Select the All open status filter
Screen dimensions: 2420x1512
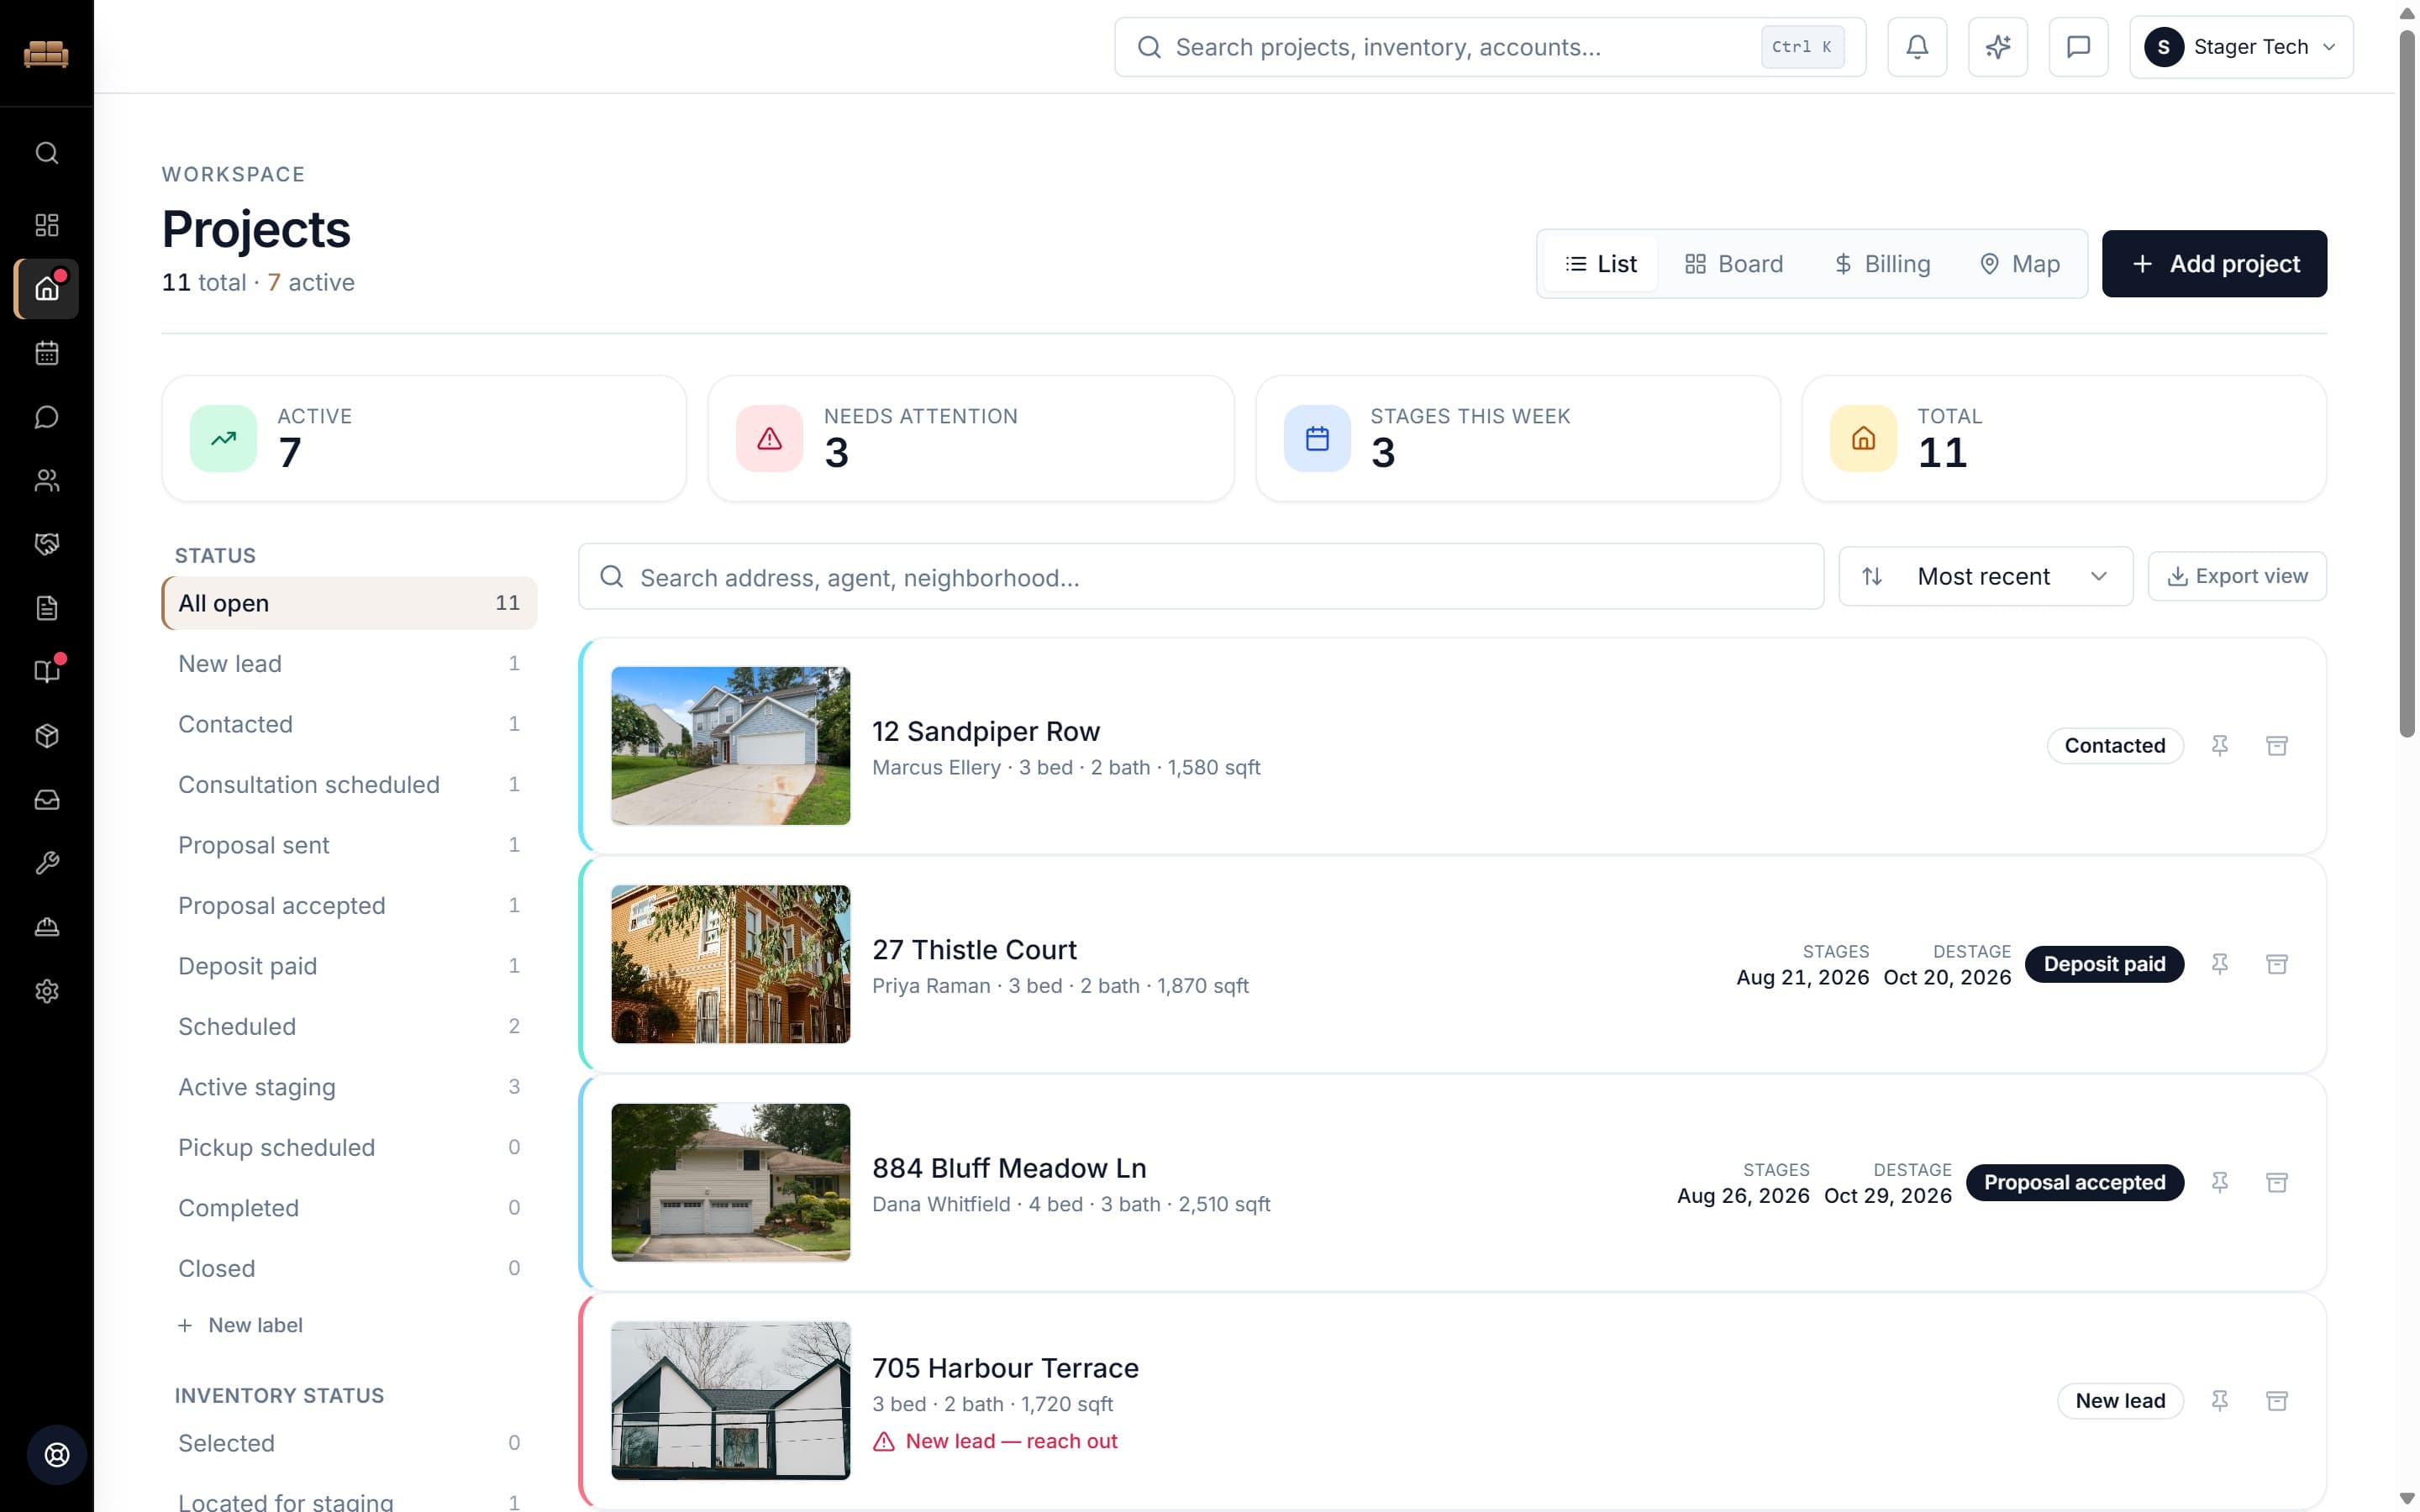[349, 603]
